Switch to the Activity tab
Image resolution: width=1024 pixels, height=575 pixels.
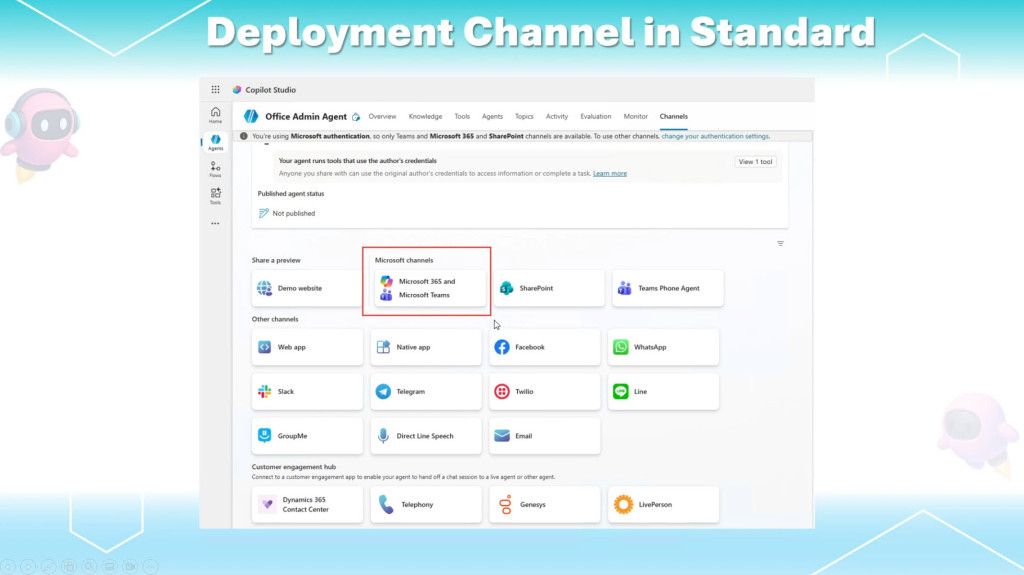[556, 116]
